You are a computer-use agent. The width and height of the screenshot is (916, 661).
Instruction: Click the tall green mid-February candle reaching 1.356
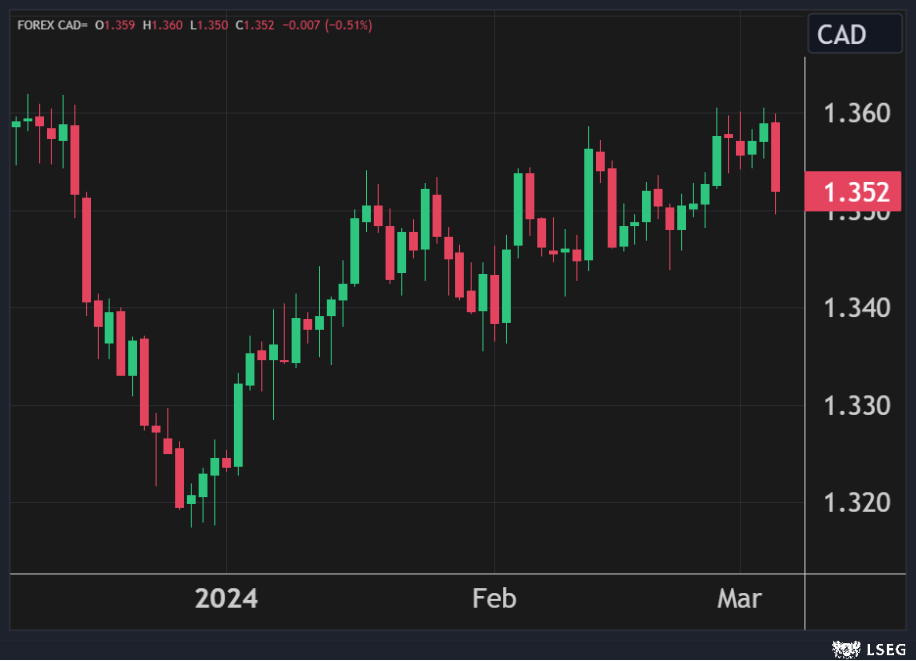coord(588,205)
